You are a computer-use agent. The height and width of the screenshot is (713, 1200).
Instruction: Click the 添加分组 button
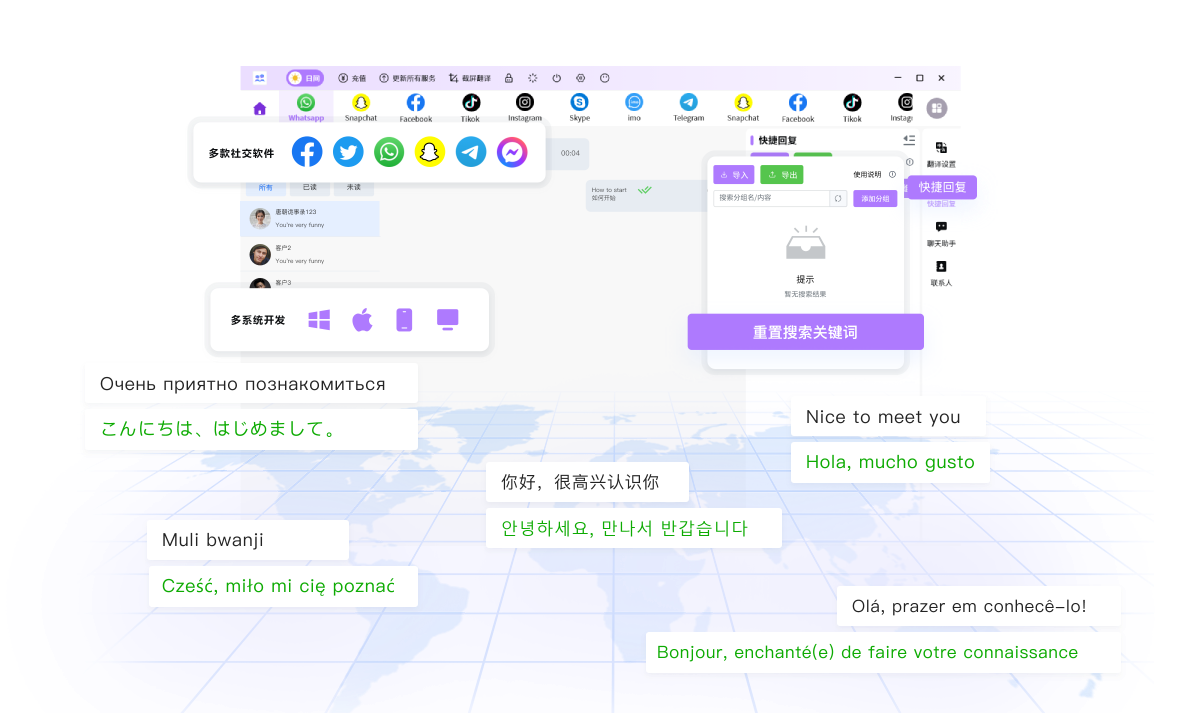point(875,198)
